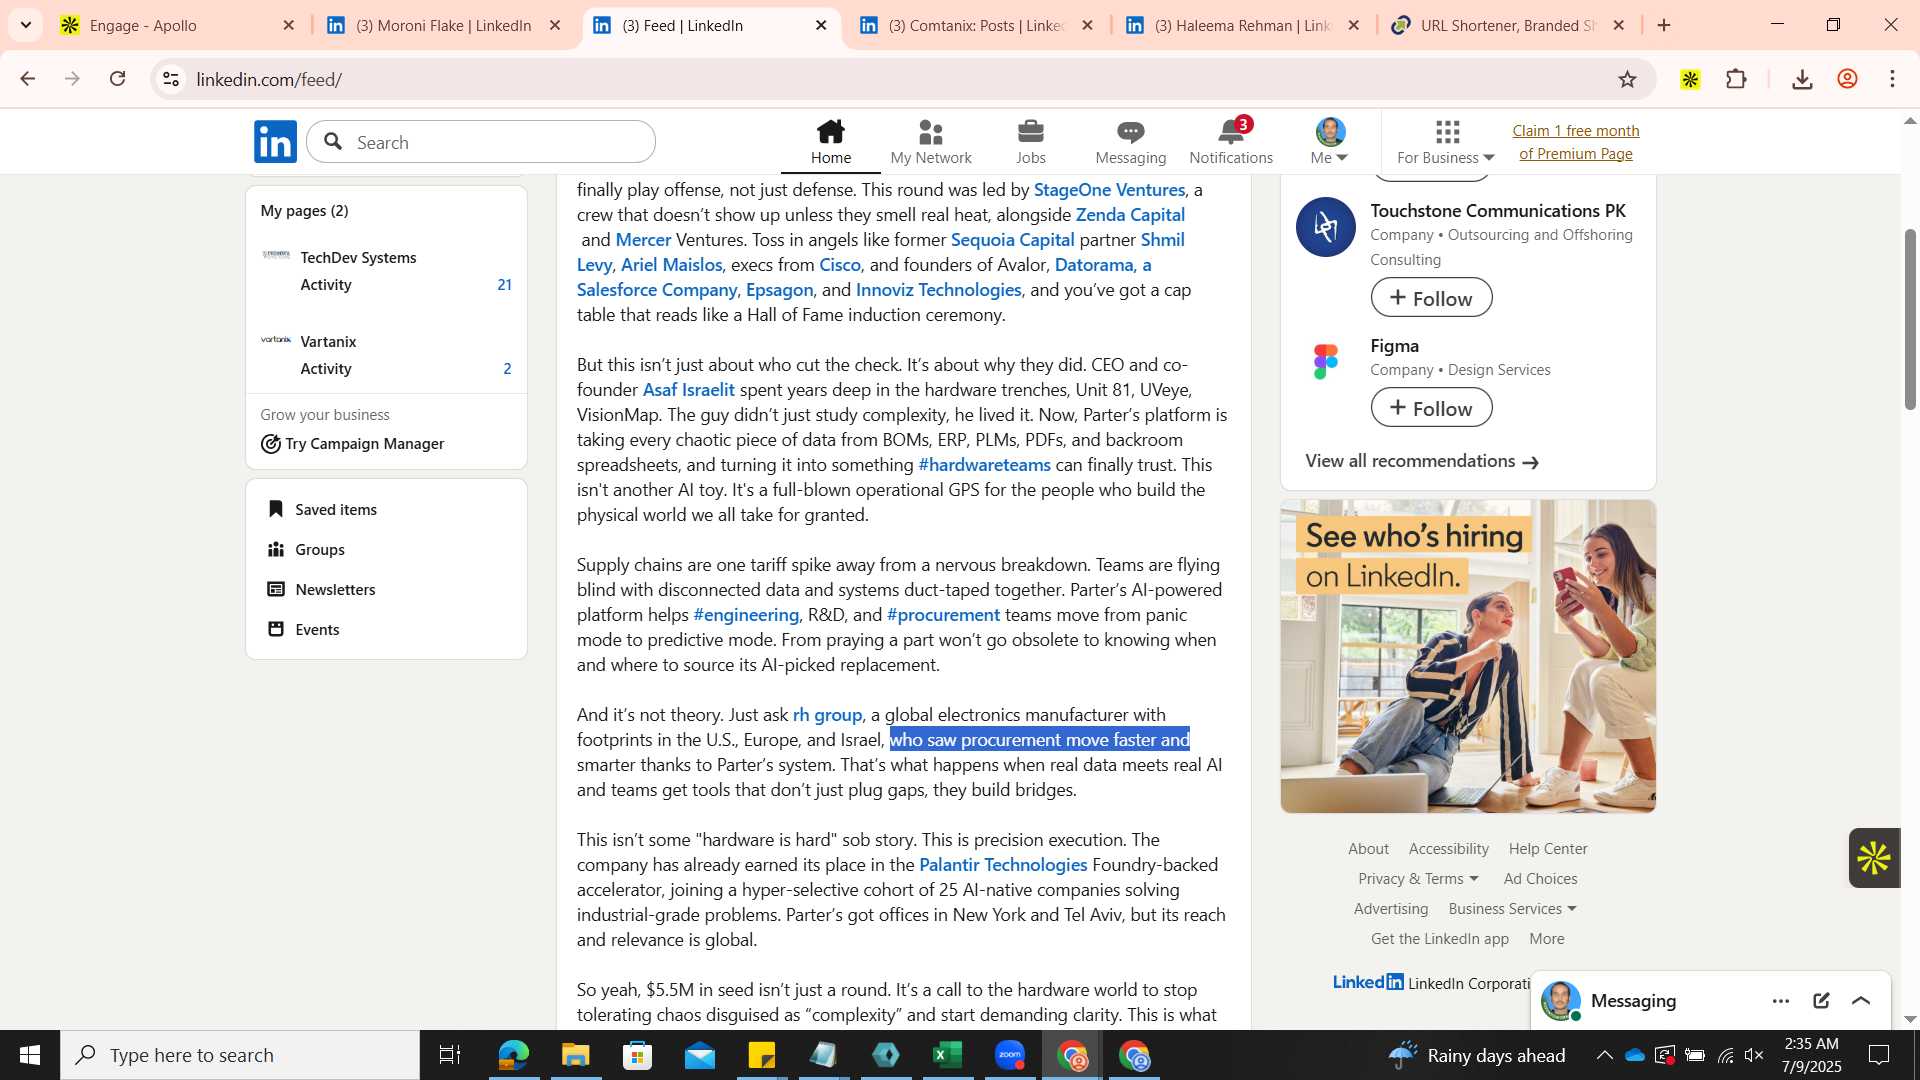Open a new browser tab

[1664, 26]
